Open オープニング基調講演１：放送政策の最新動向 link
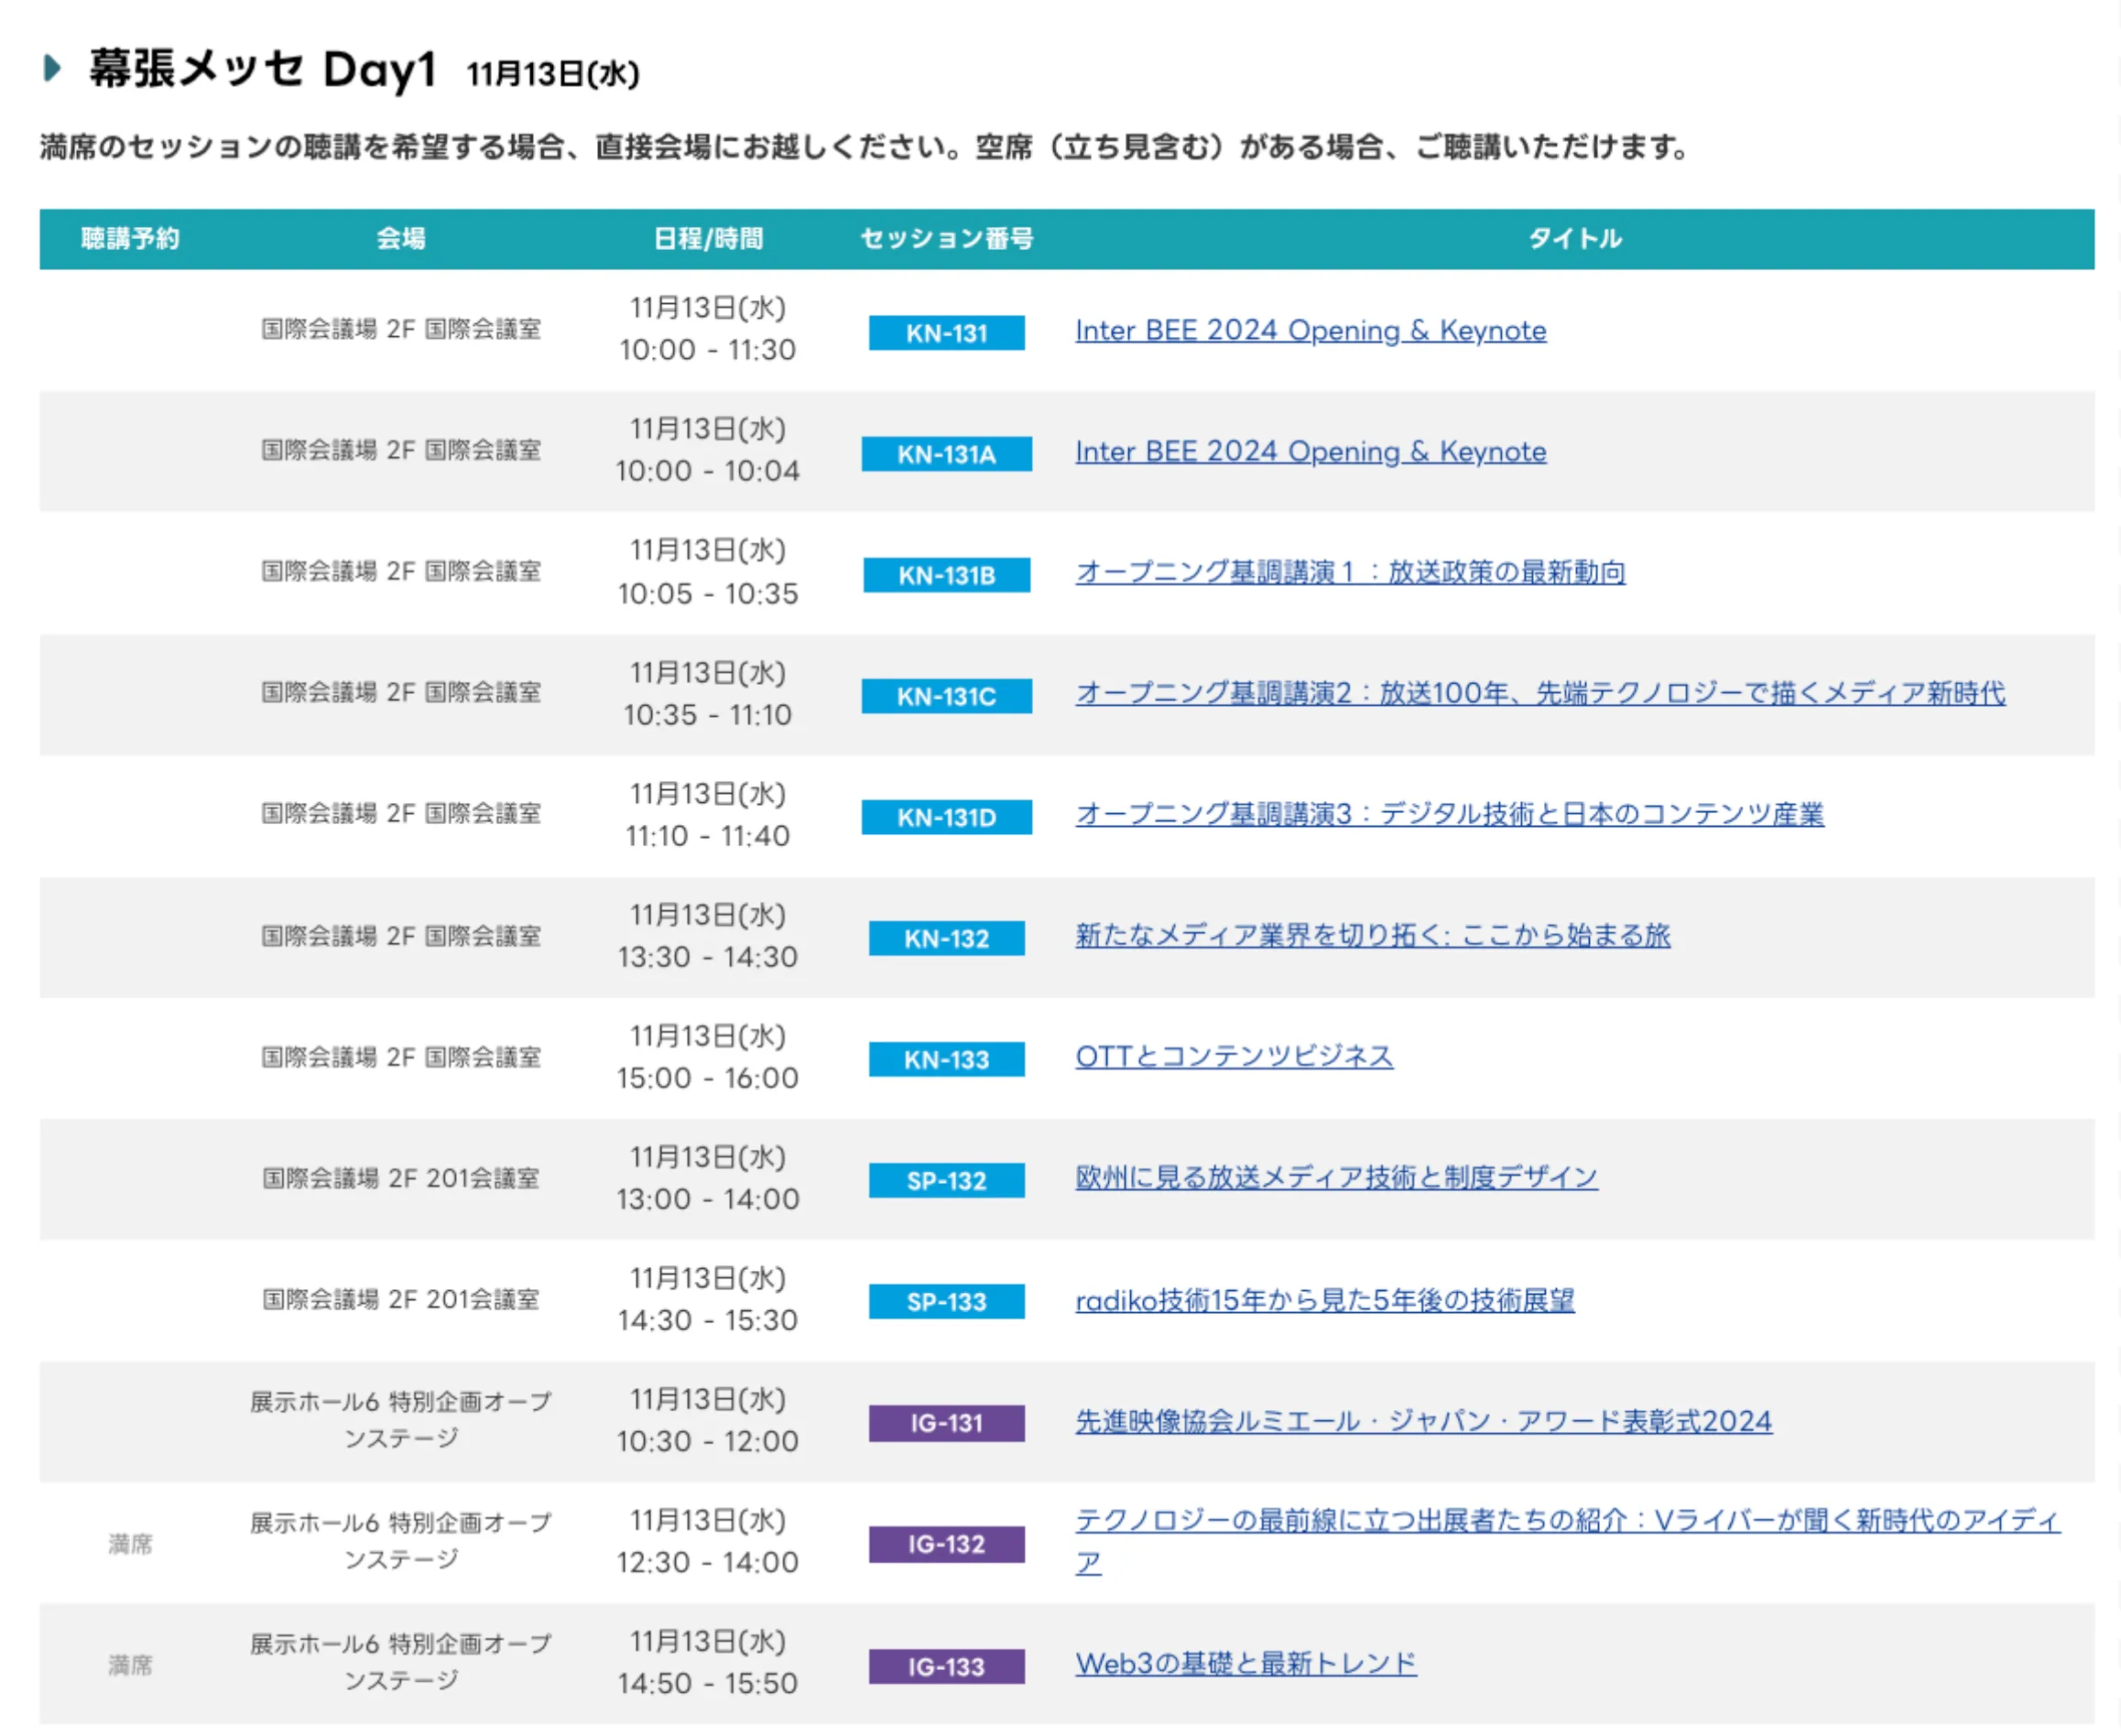2121x1736 pixels. click(1350, 573)
